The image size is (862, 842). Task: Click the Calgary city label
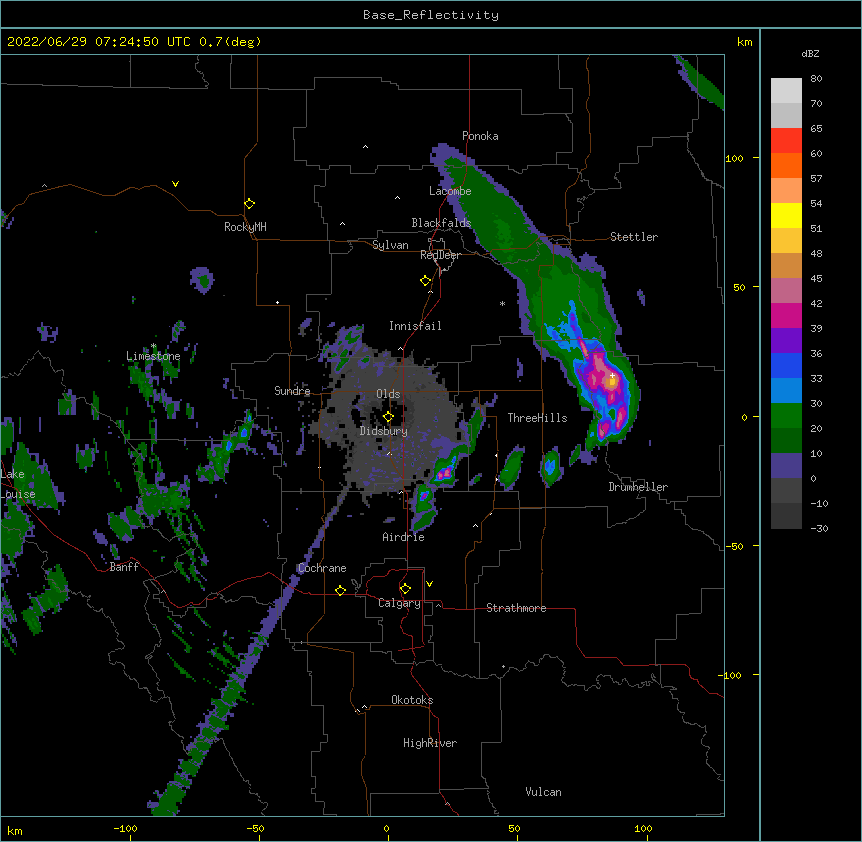tap(400, 603)
